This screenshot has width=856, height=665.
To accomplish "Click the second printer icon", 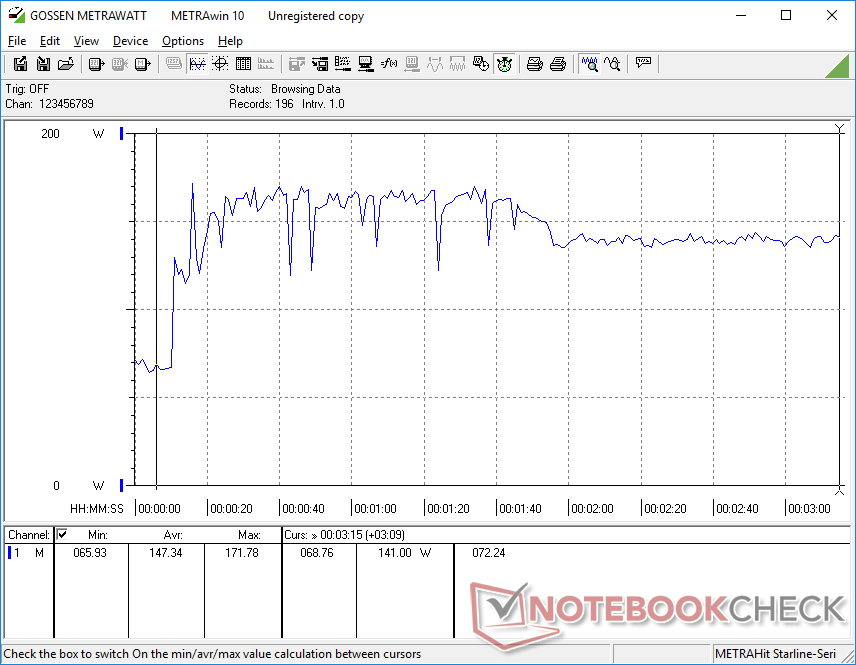I will (x=557, y=64).
